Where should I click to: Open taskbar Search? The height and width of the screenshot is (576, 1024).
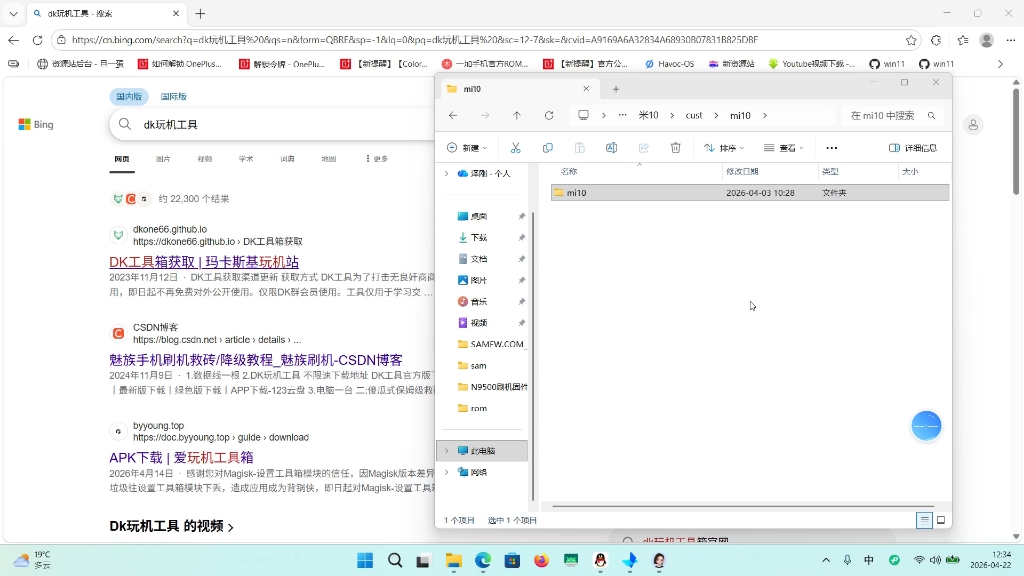click(394, 560)
